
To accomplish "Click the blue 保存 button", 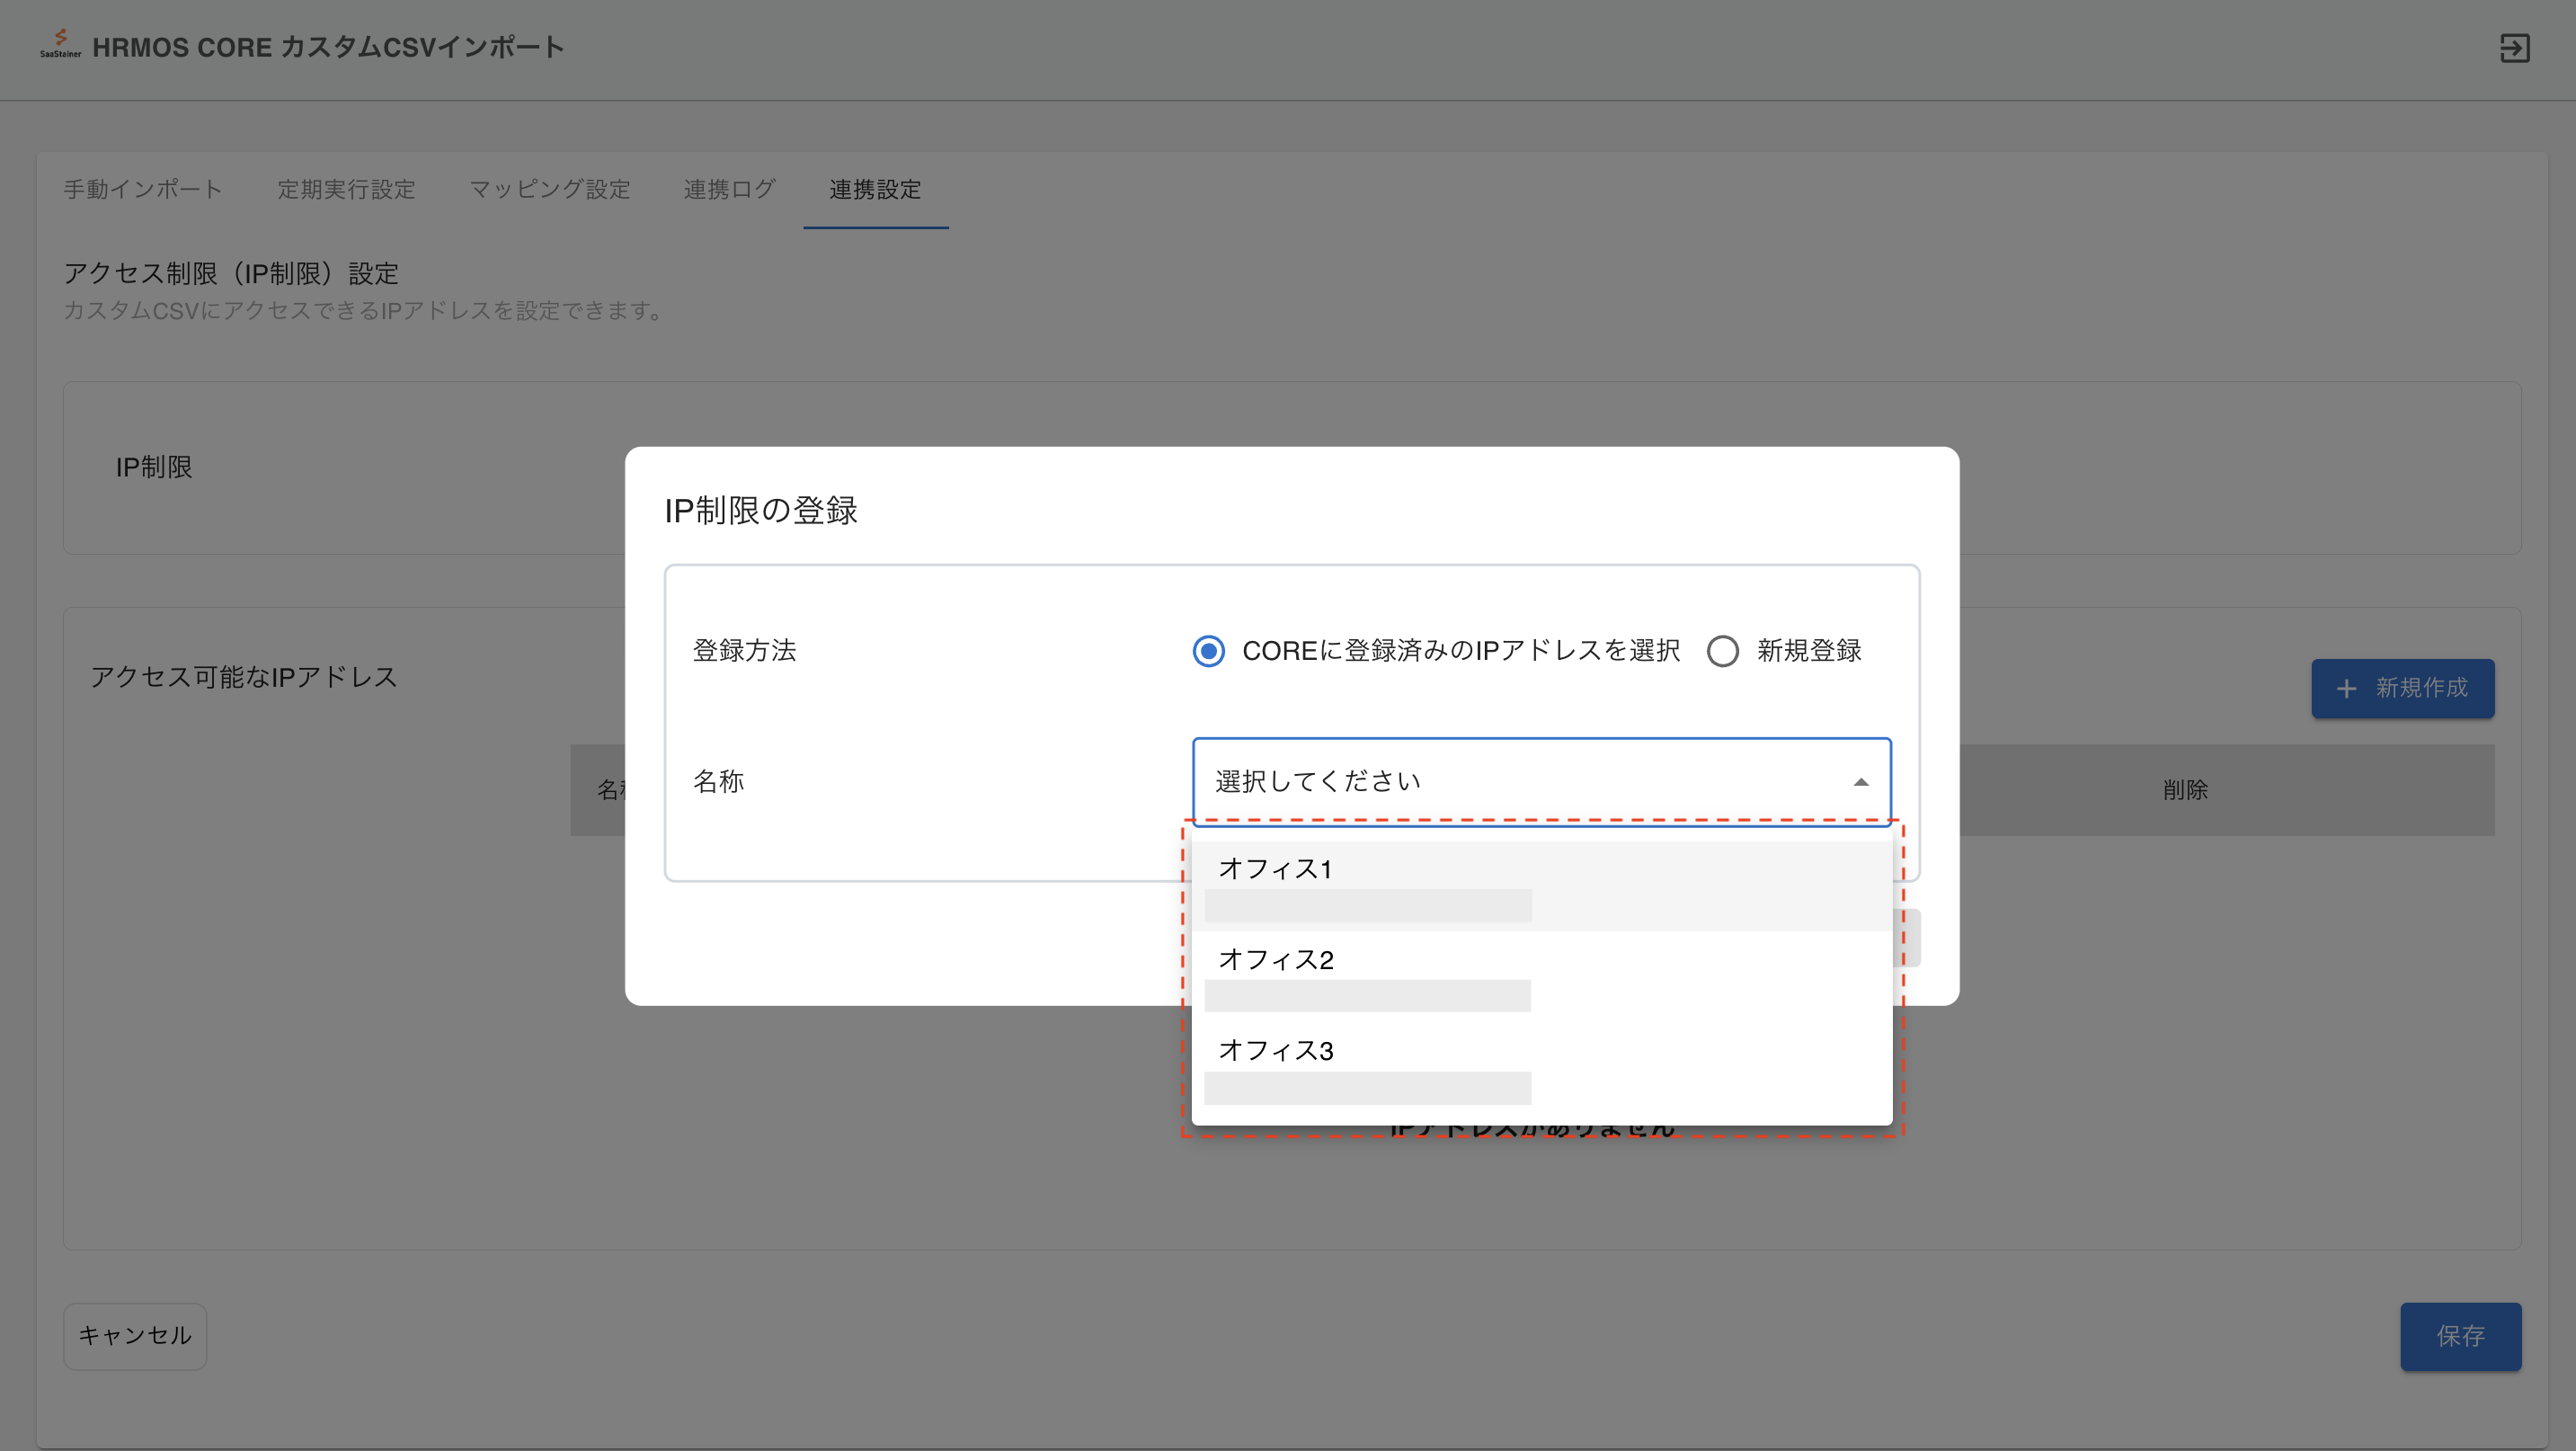I will point(2460,1336).
